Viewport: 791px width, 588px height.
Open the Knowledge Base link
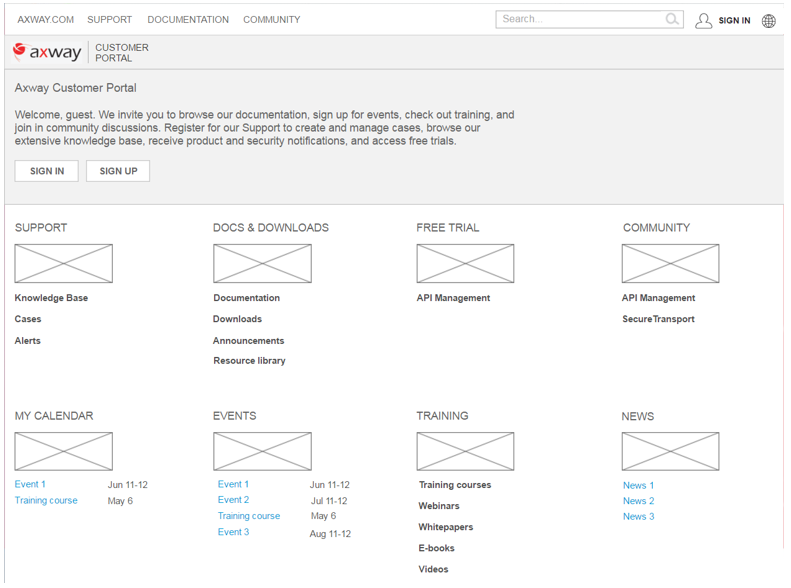tap(51, 298)
